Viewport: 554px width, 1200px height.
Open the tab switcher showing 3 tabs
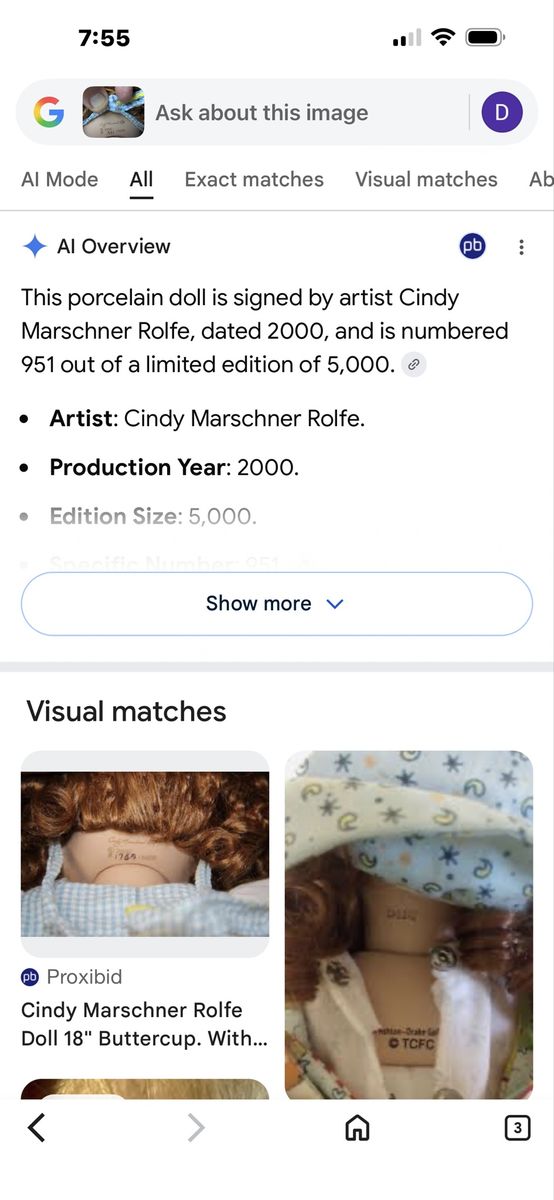tap(516, 1128)
